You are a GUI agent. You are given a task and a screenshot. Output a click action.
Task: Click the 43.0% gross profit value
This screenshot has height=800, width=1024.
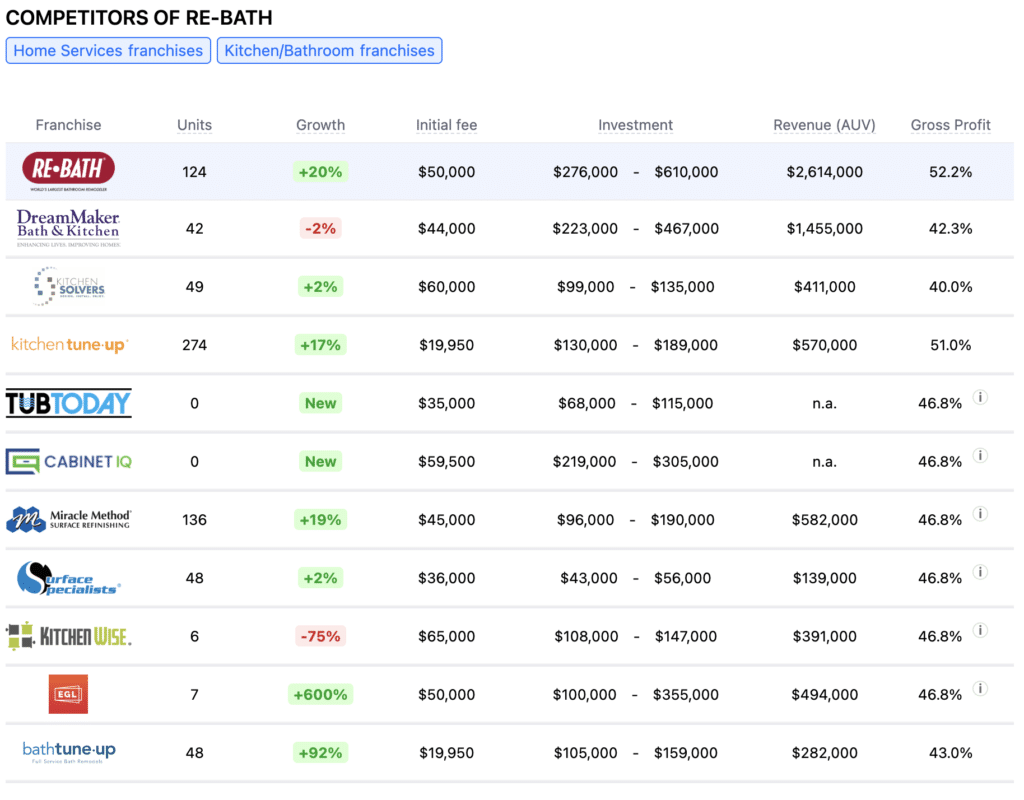pos(950,753)
